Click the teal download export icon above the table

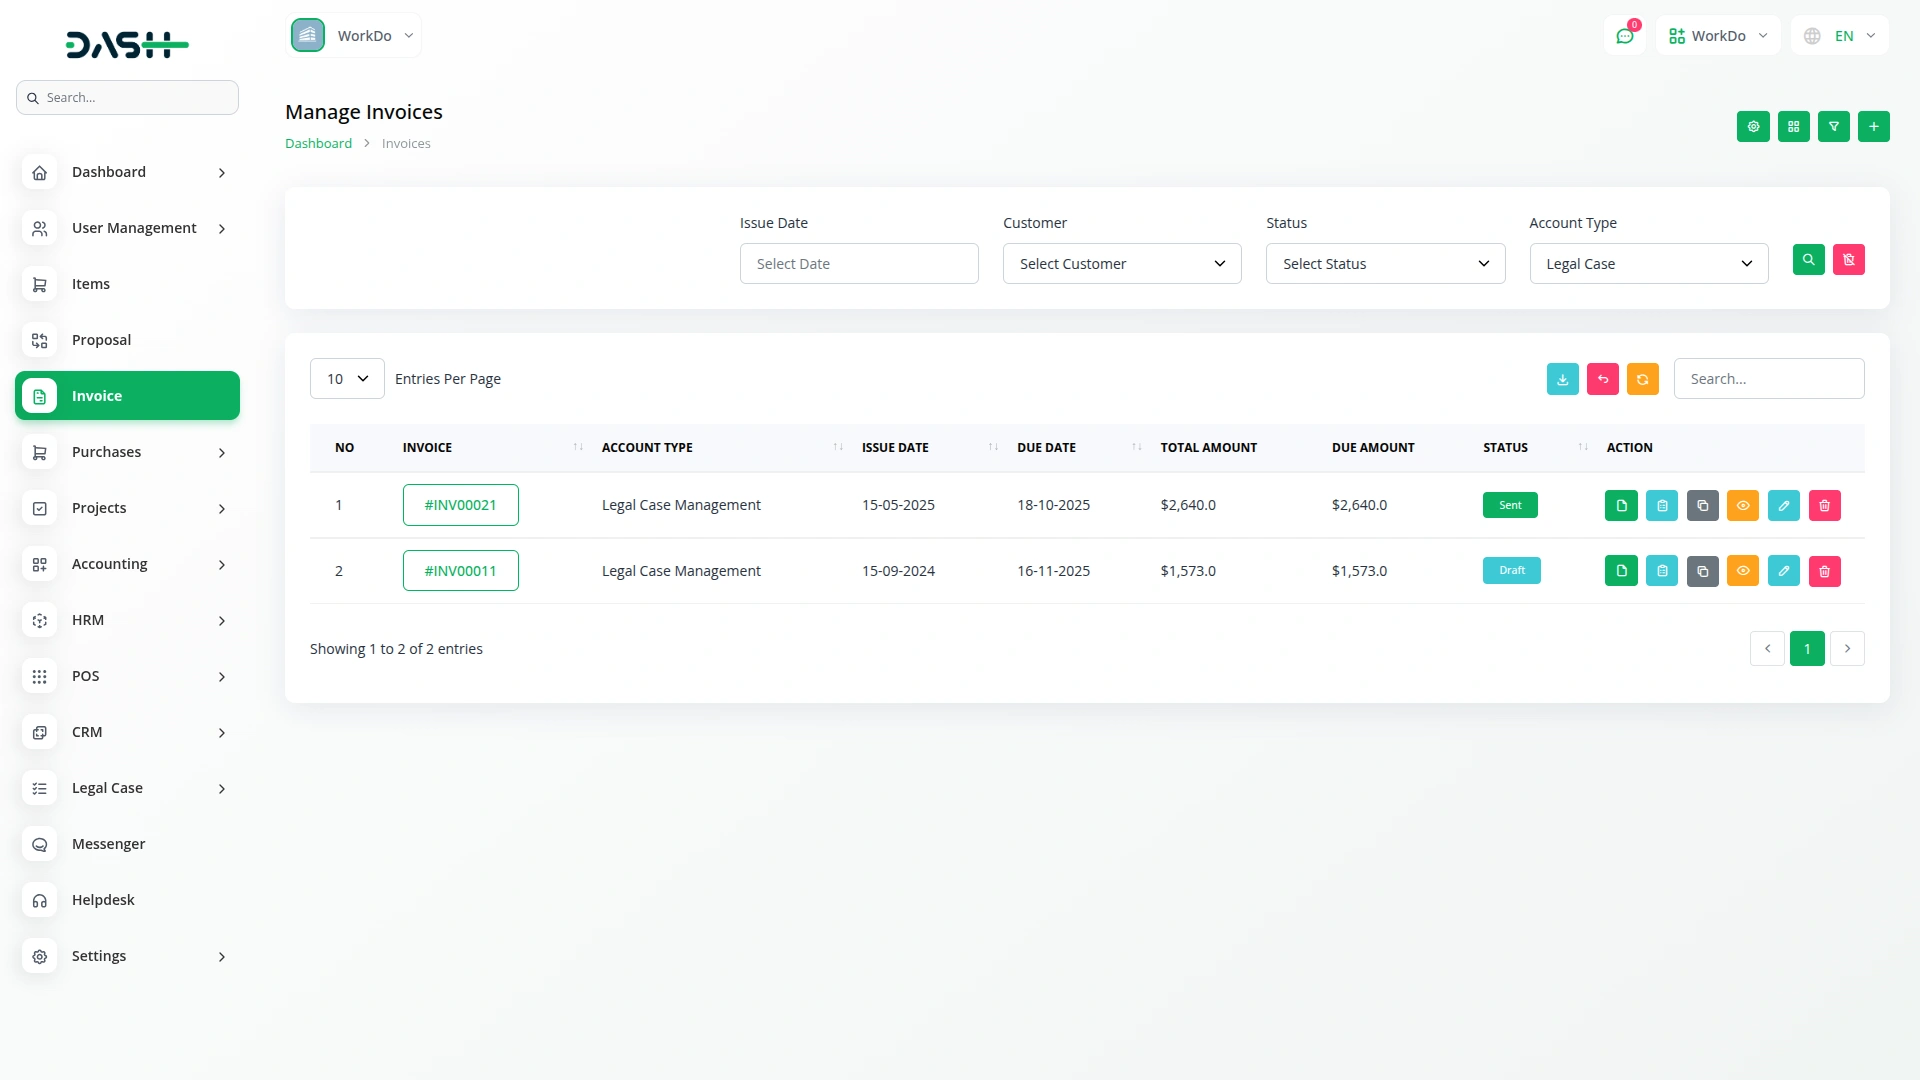pyautogui.click(x=1563, y=378)
